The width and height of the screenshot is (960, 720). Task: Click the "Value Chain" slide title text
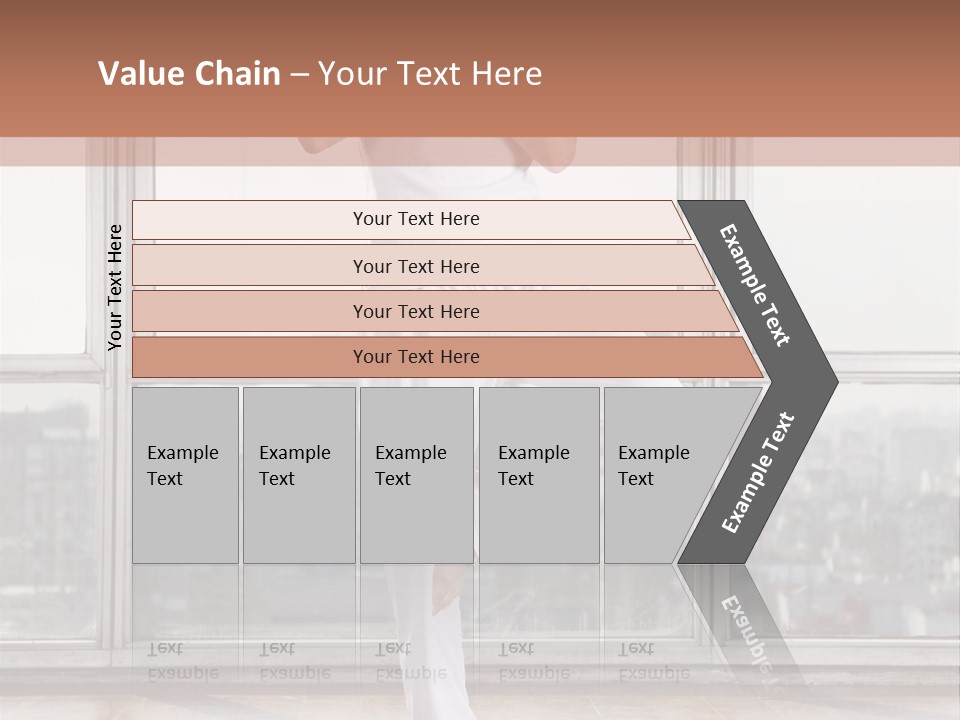click(189, 74)
